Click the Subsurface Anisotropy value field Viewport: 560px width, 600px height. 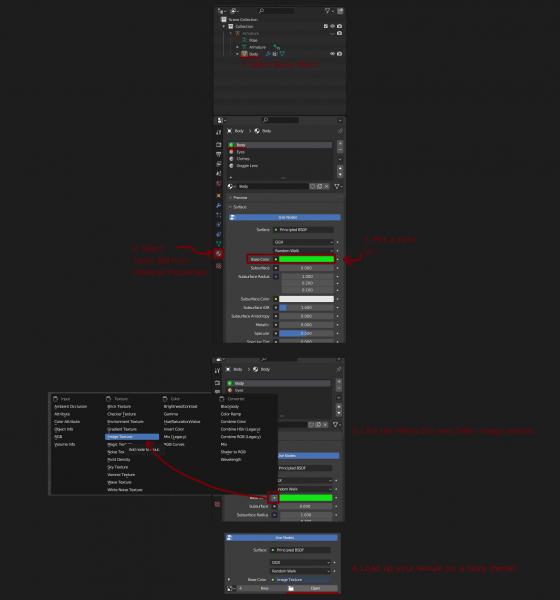[x=306, y=316]
